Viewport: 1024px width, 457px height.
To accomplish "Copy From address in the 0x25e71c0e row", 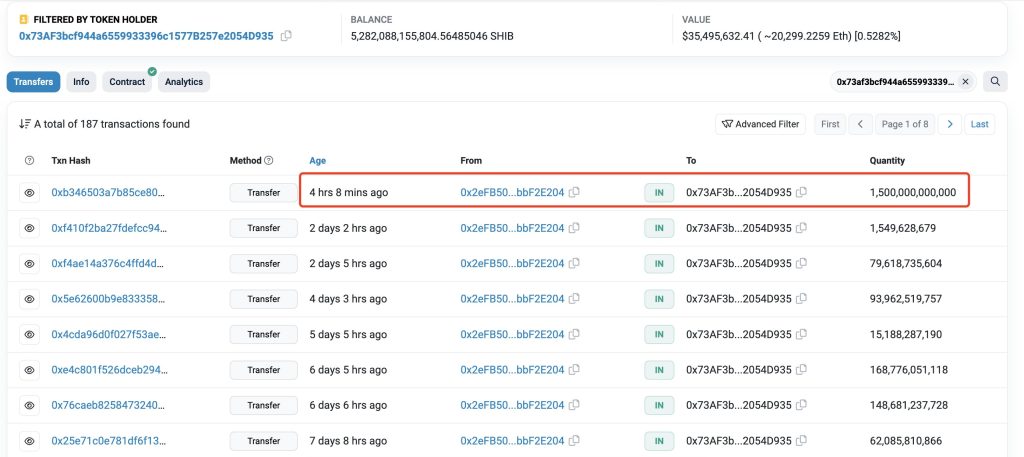I will tap(575, 441).
